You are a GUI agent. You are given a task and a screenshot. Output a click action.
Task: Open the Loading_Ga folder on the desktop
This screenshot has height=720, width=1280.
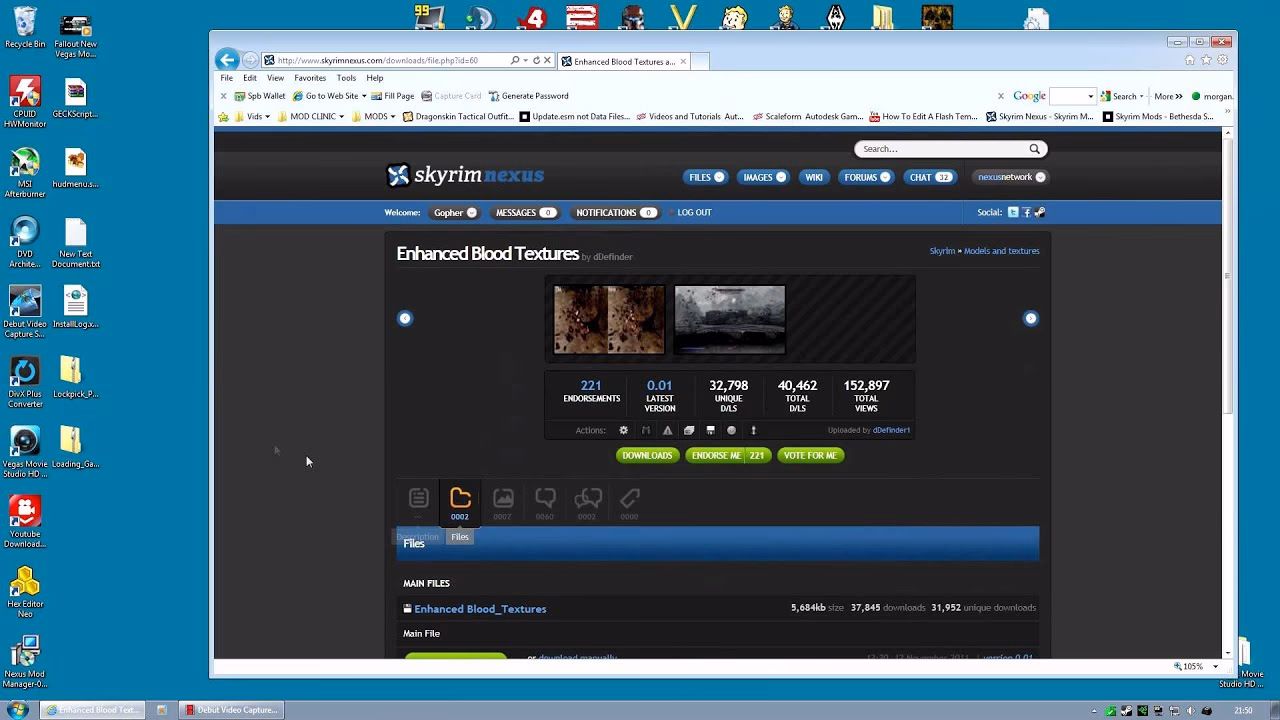click(x=75, y=448)
